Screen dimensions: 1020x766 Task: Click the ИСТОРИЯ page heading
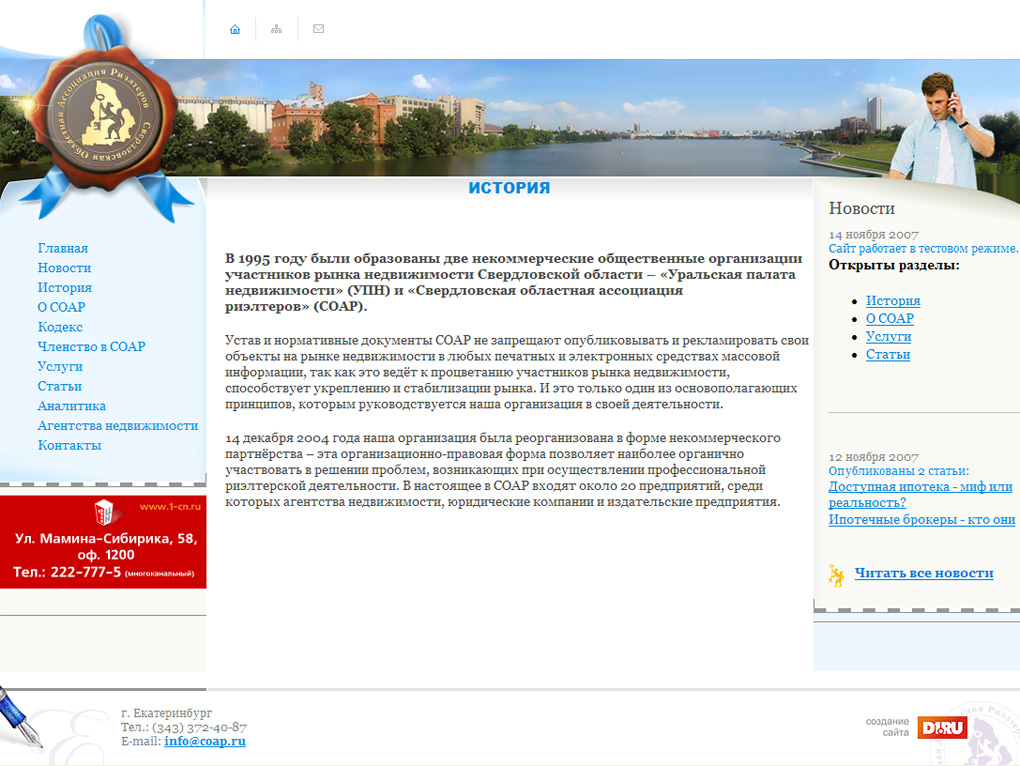click(509, 188)
